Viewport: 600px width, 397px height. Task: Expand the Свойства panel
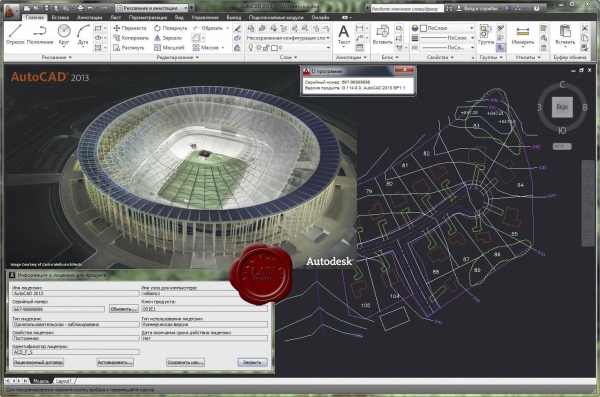pos(440,57)
